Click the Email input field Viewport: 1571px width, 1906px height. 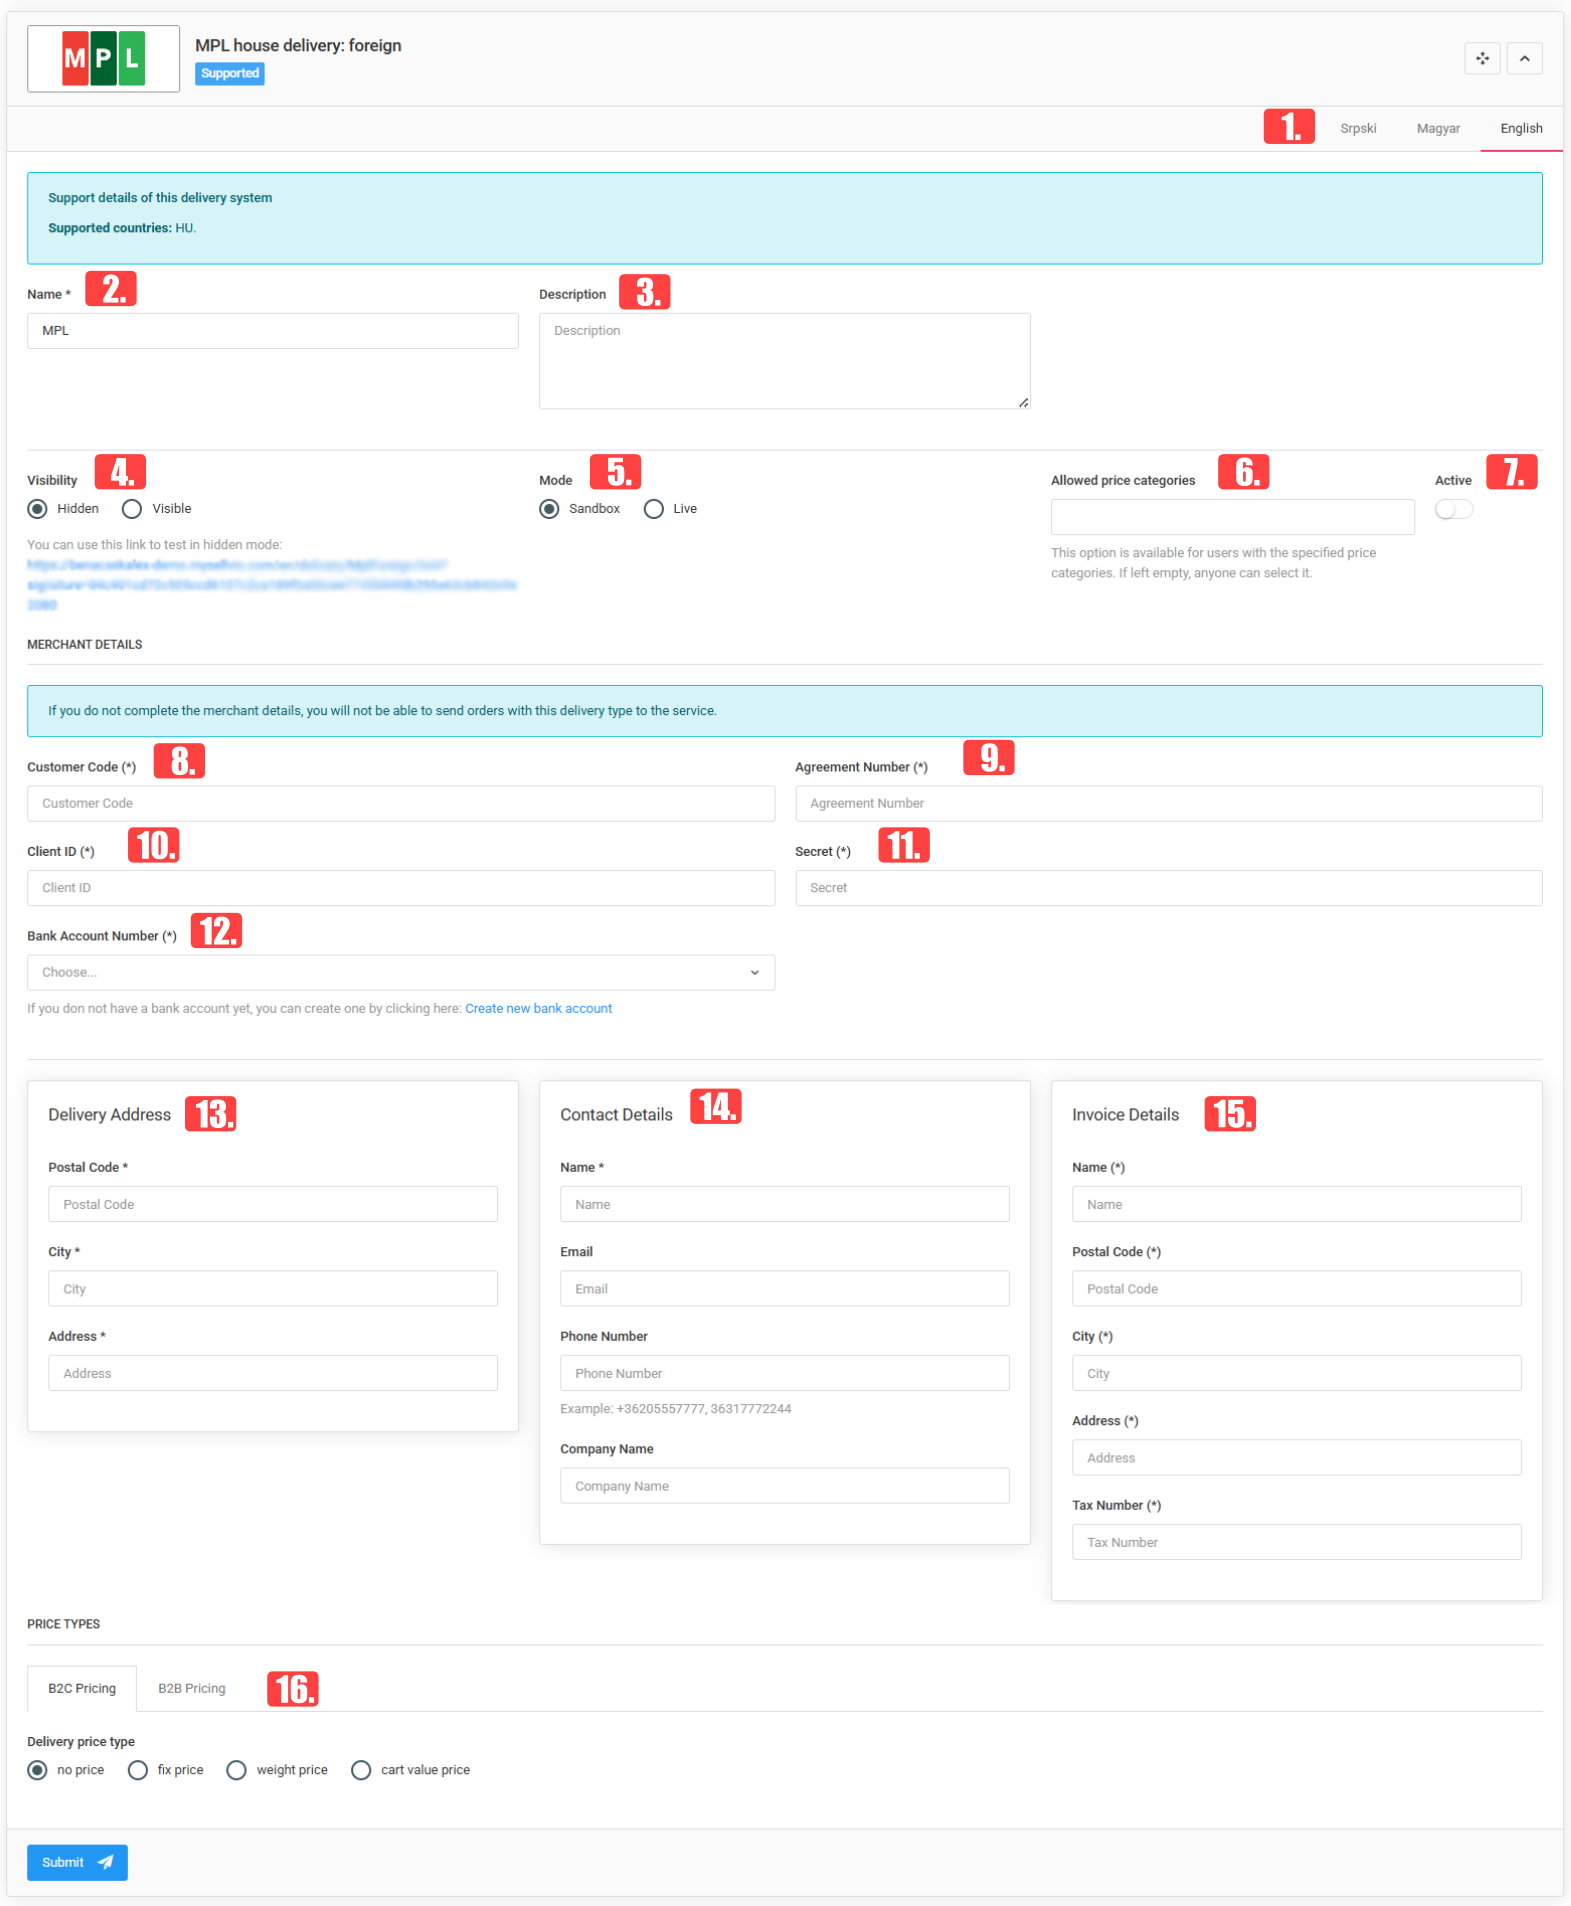click(x=785, y=1289)
